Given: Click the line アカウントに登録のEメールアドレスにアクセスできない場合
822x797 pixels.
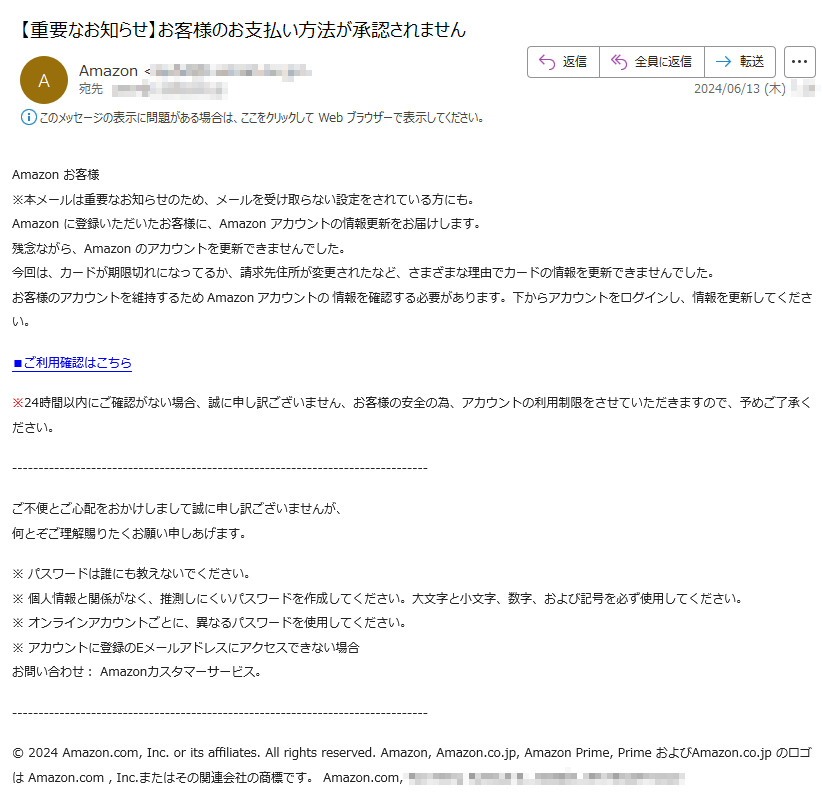Looking at the screenshot, I should (x=186, y=648).
